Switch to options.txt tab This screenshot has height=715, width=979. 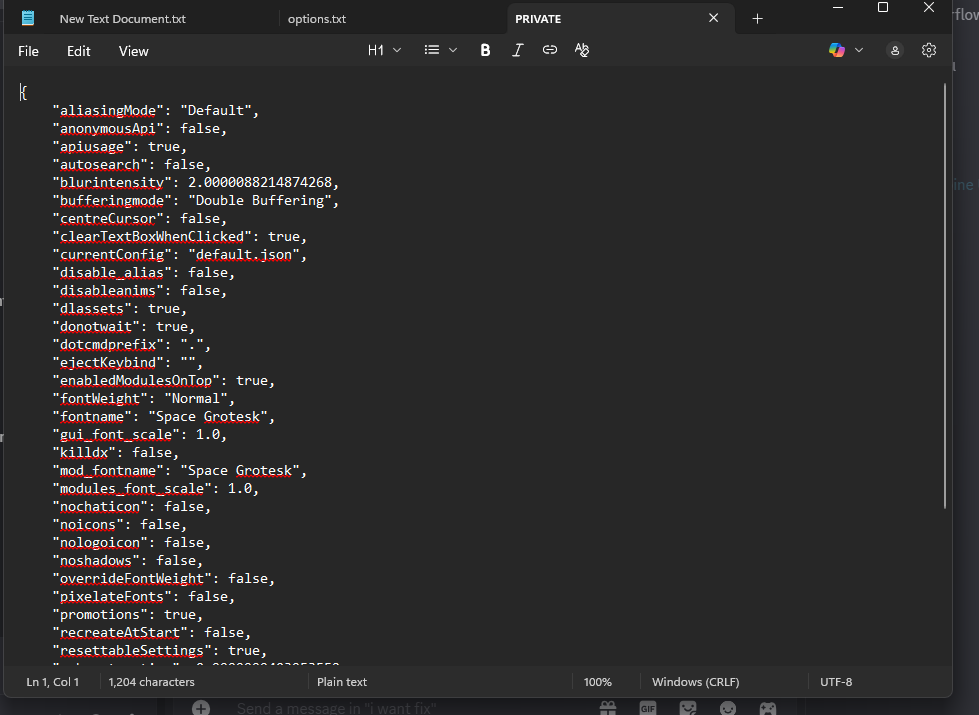[317, 19]
